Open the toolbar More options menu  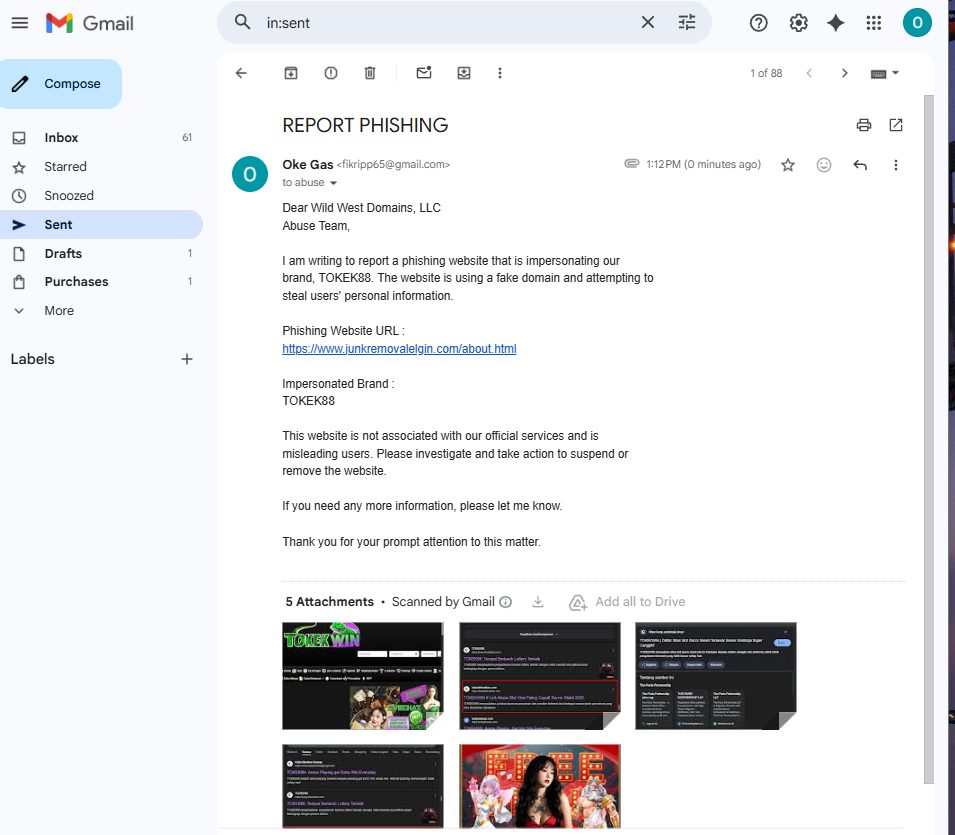pyautogui.click(x=499, y=73)
